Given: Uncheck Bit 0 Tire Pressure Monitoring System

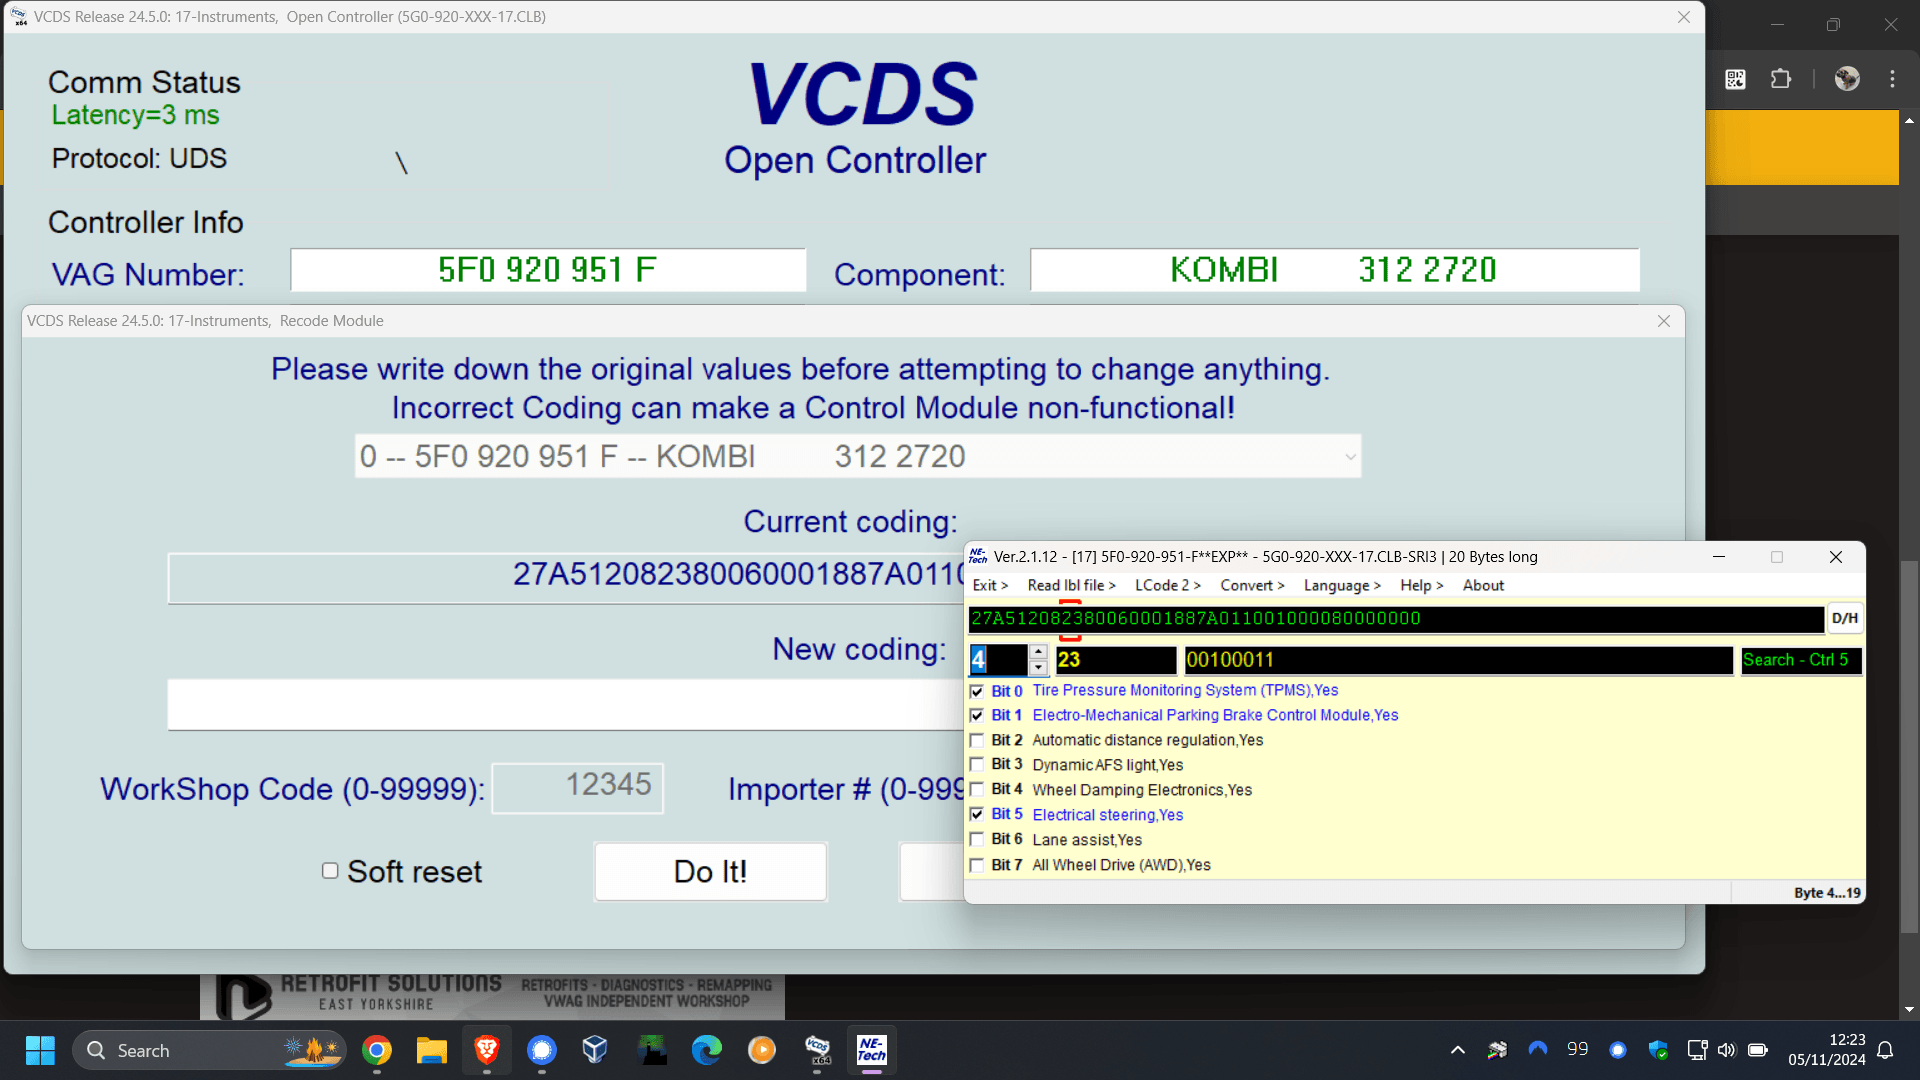Looking at the screenshot, I should [977, 691].
